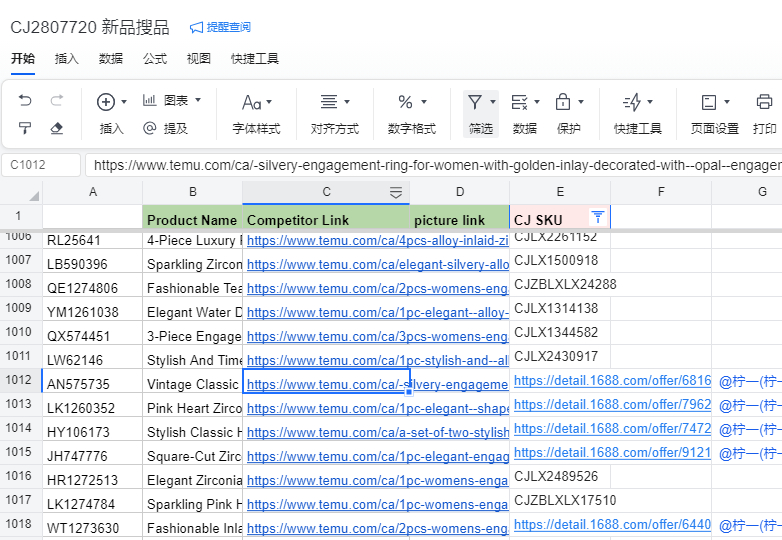The height and width of the screenshot is (540, 782).
Task: Click the 保护 lock icon
Action: coord(563,102)
